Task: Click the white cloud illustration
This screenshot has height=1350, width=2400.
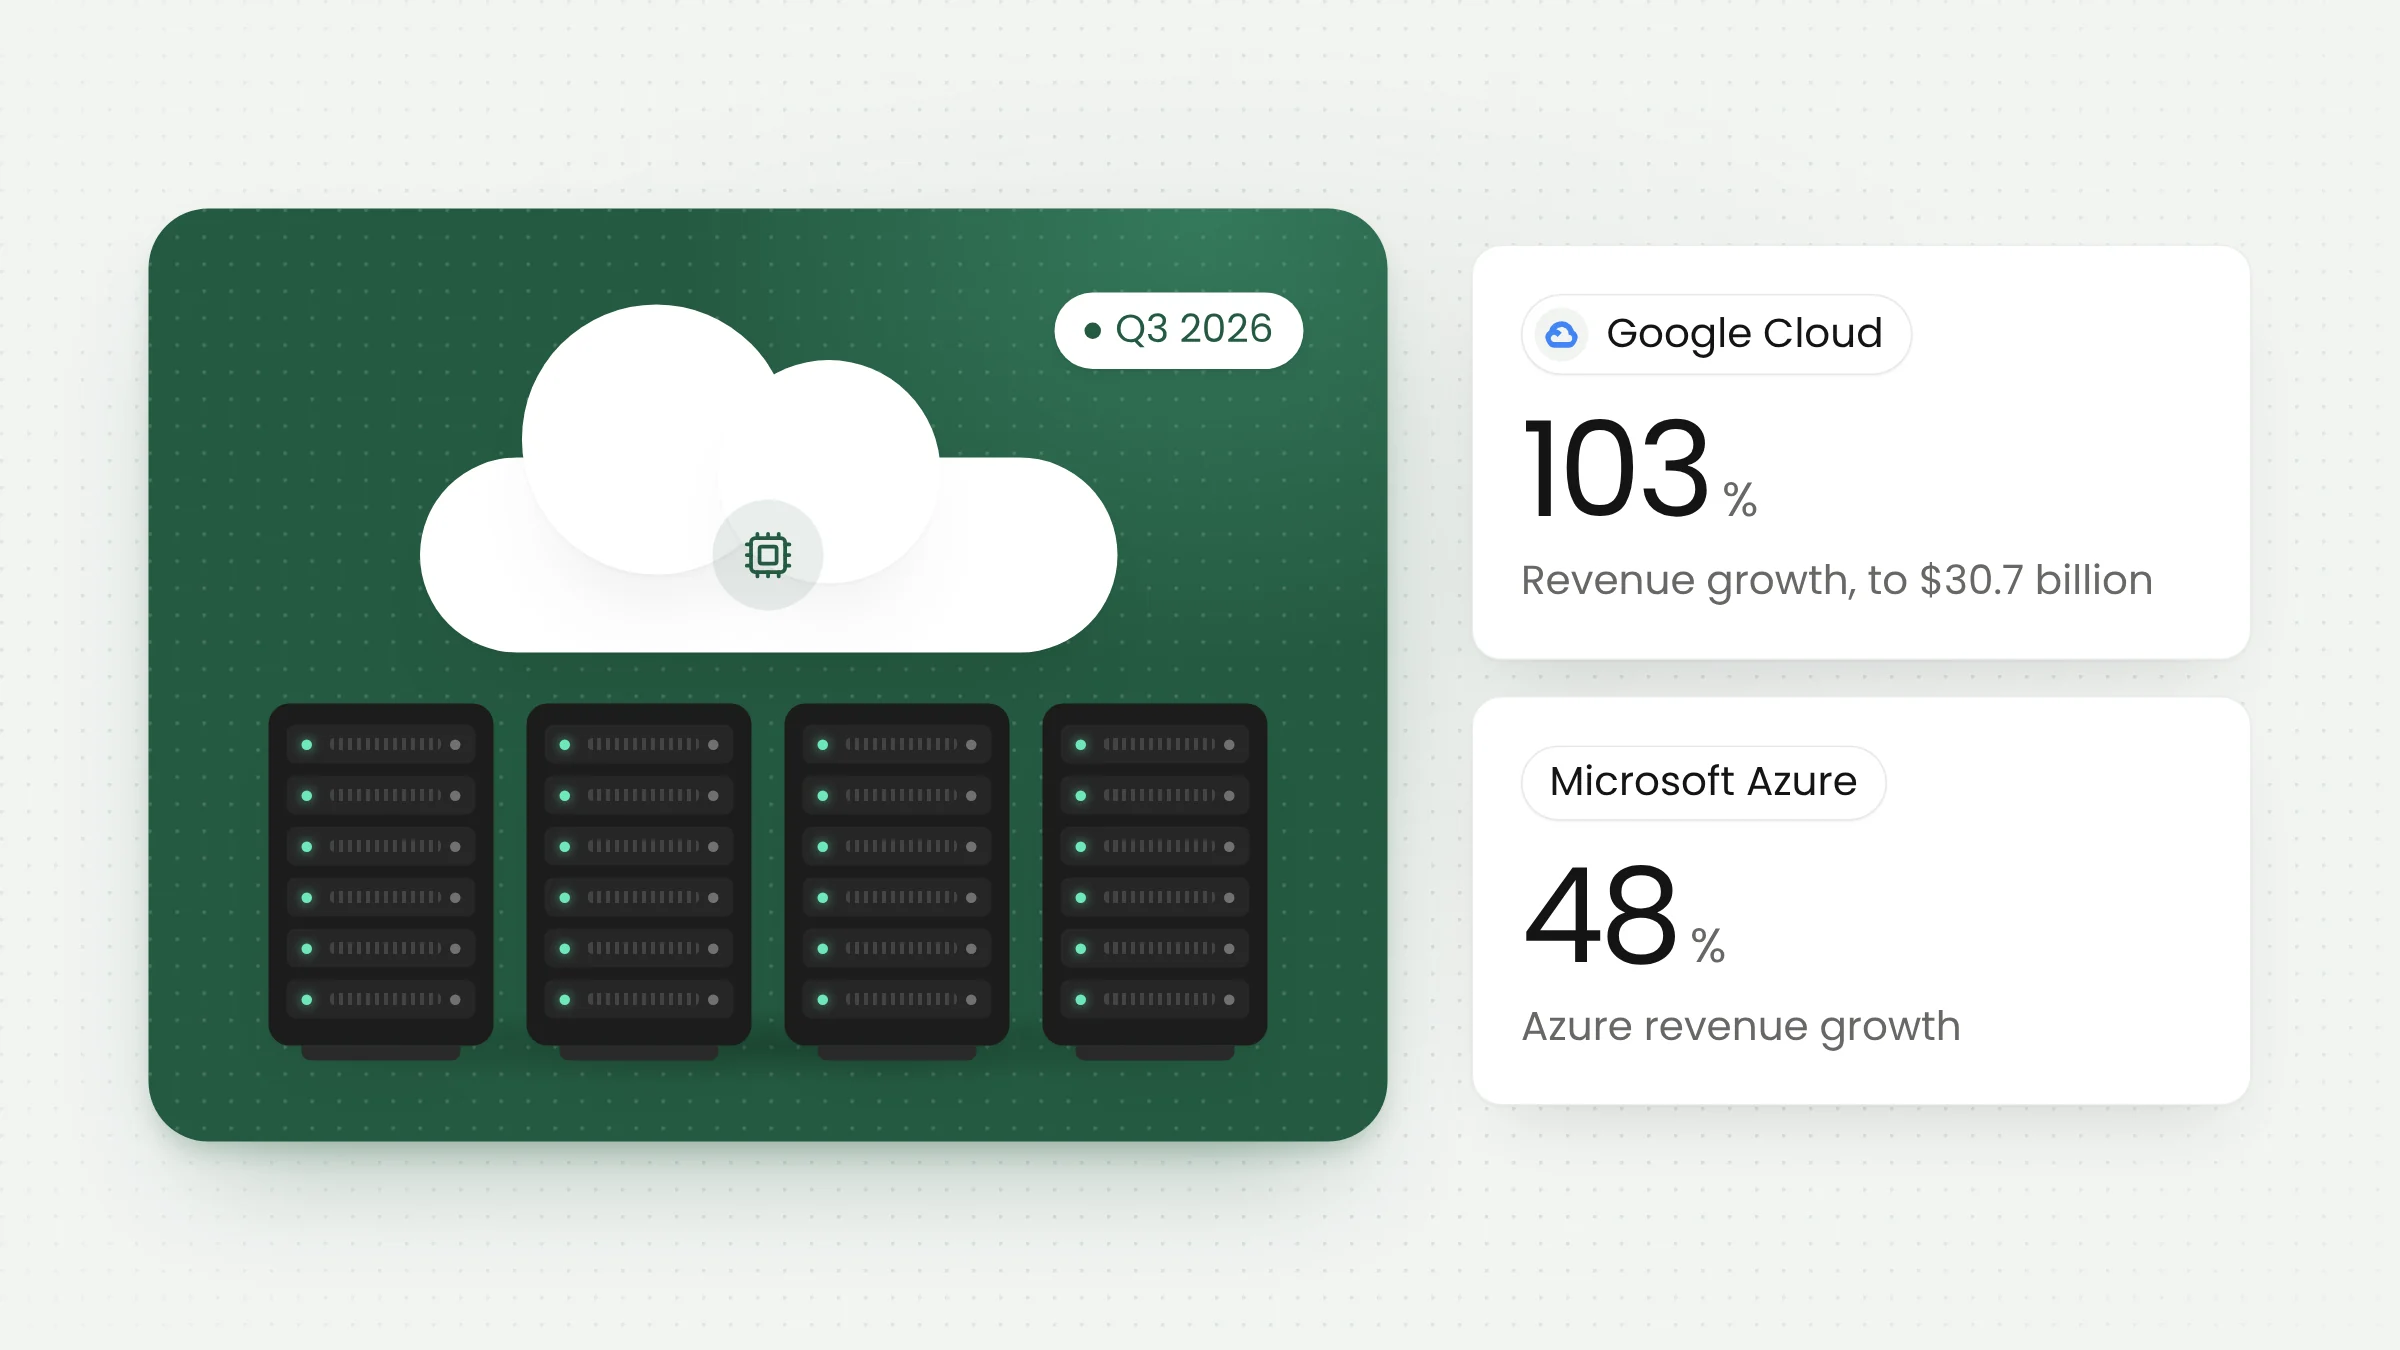Action: coord(768,479)
